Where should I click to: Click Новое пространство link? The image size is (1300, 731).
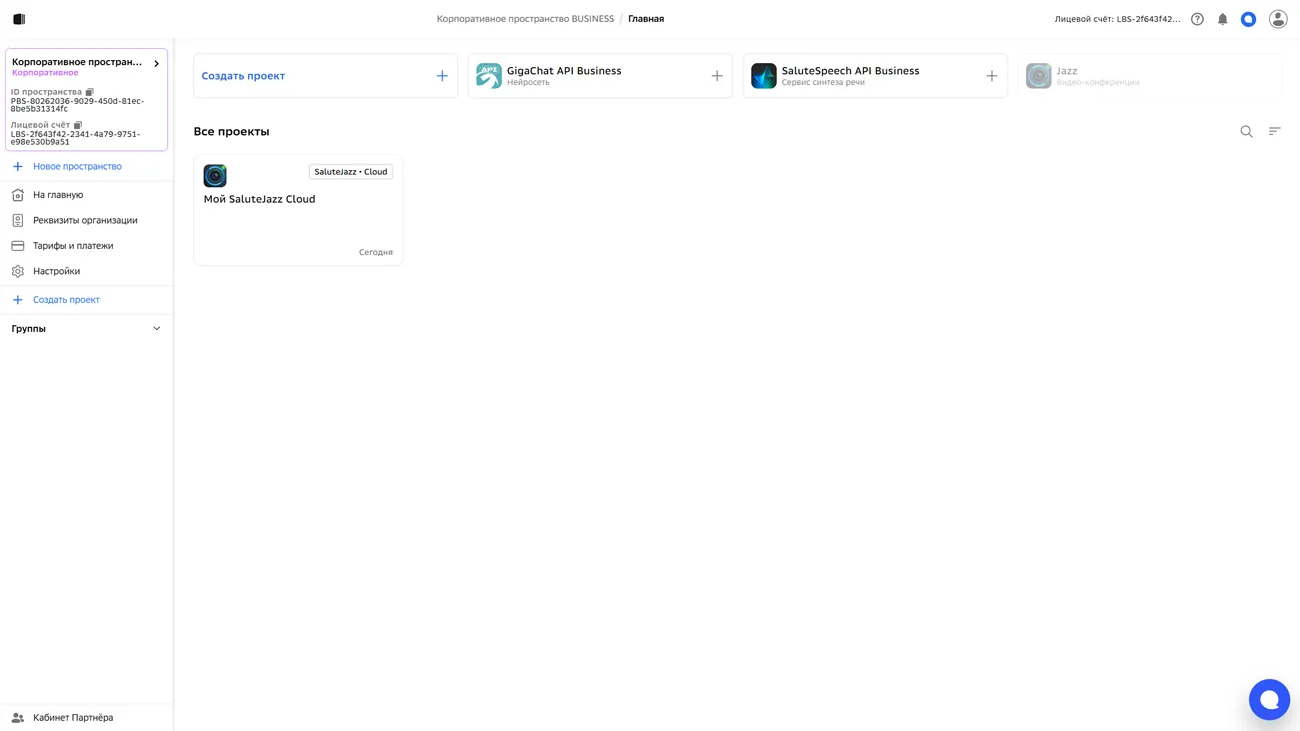tap(77, 167)
